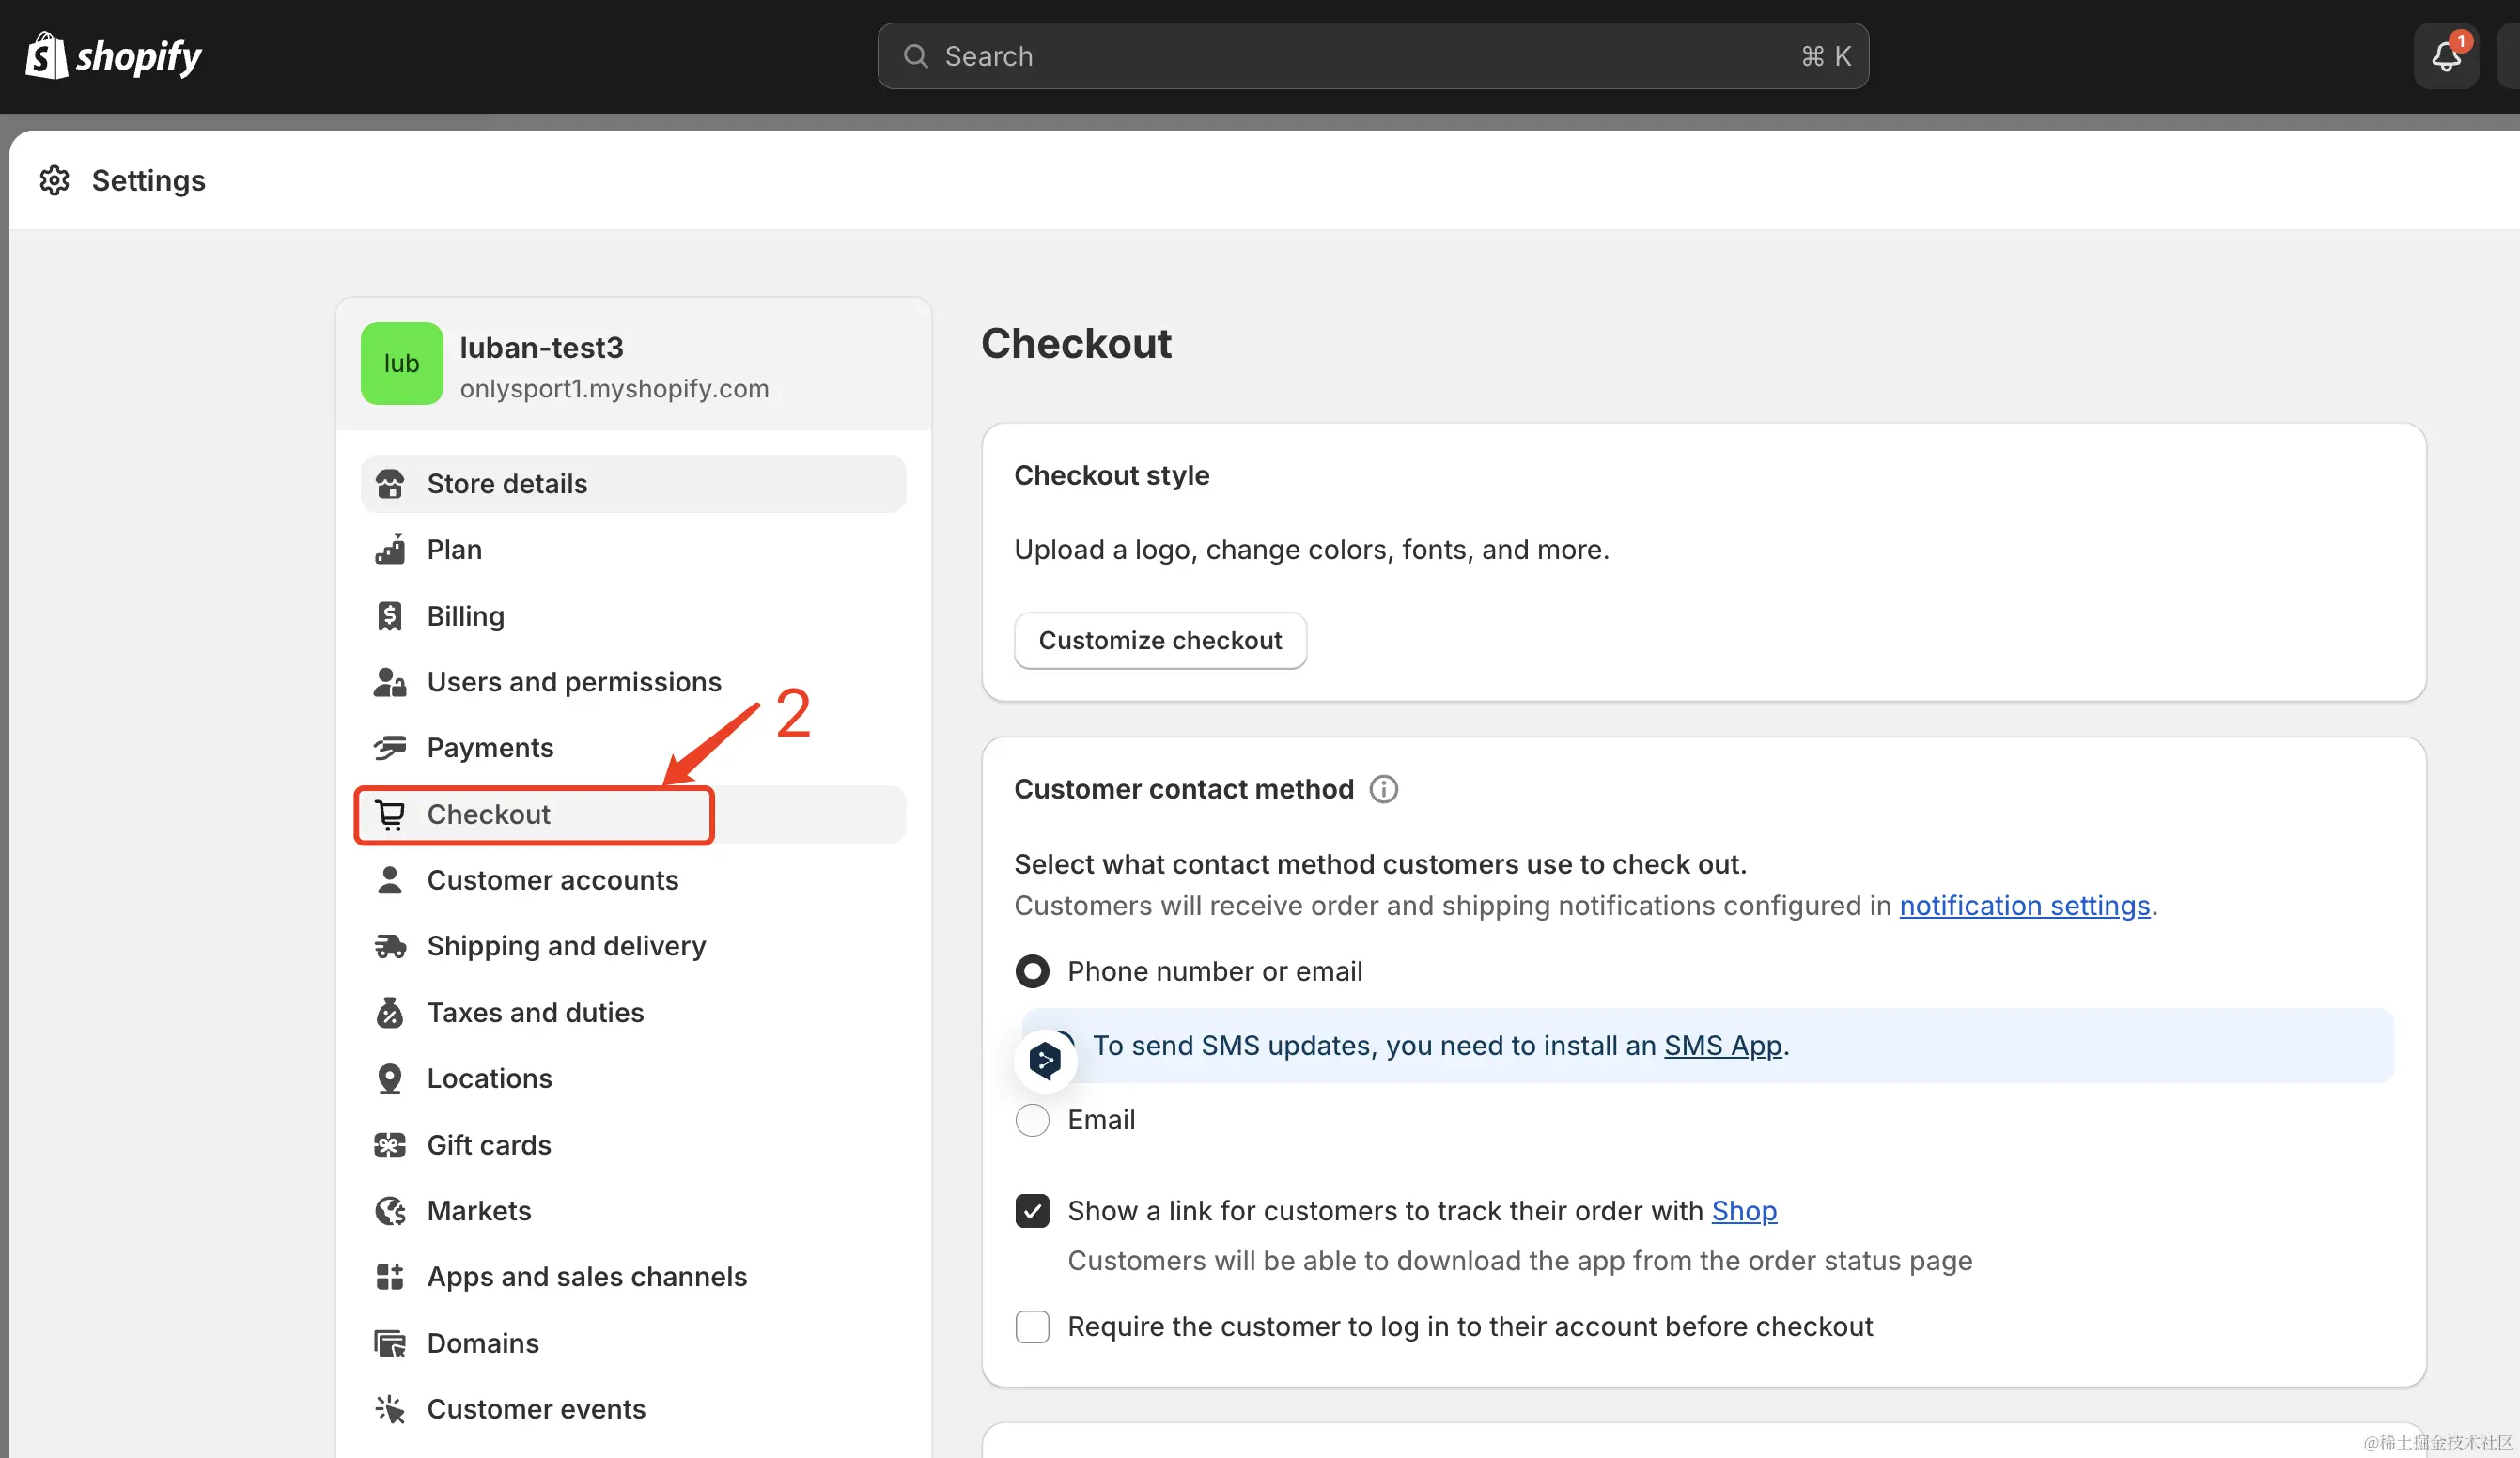Image resolution: width=2520 pixels, height=1458 pixels.
Task: Select the Email radio option
Action: [1032, 1120]
